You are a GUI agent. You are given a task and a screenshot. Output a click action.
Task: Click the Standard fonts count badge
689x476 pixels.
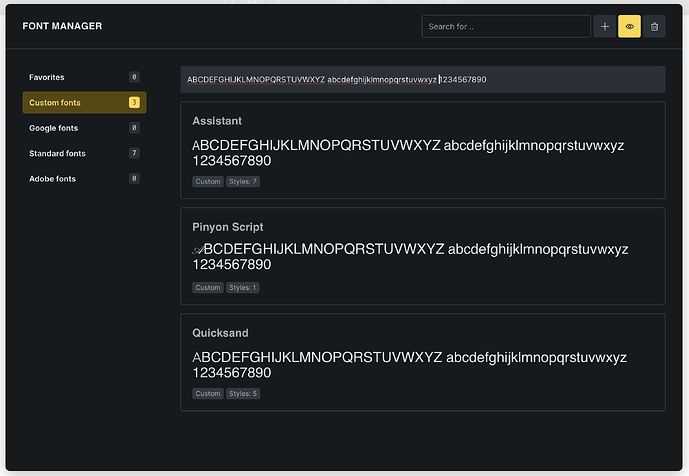click(x=134, y=153)
